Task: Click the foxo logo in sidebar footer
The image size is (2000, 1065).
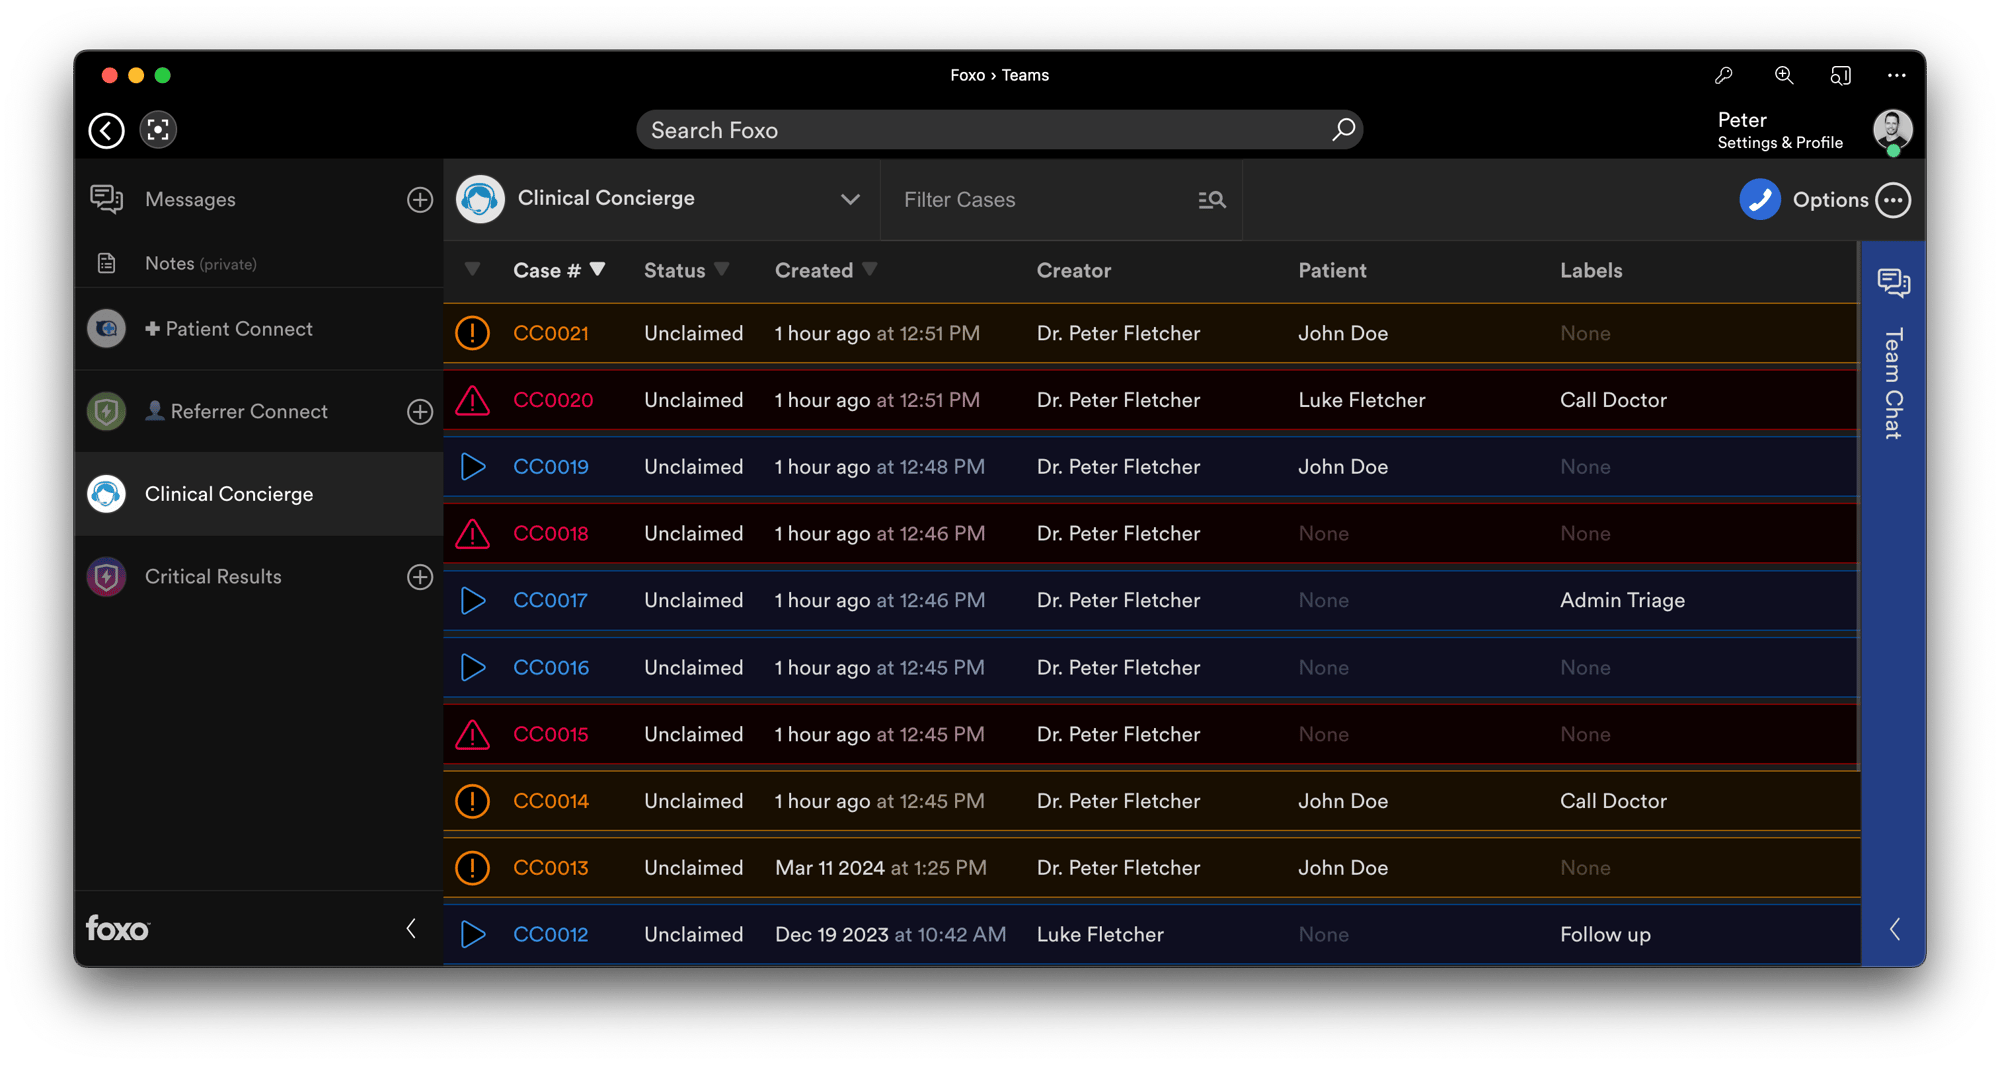Action: 117,929
